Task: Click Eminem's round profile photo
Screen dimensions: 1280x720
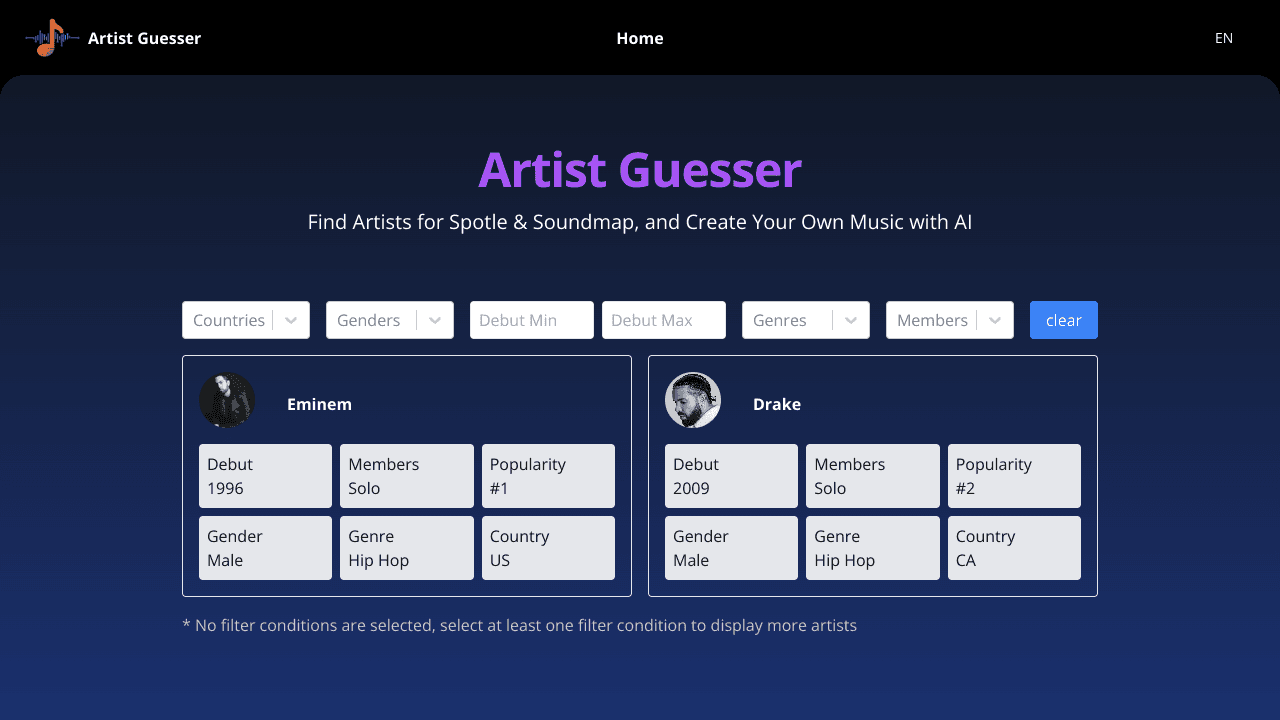Action: (x=227, y=400)
